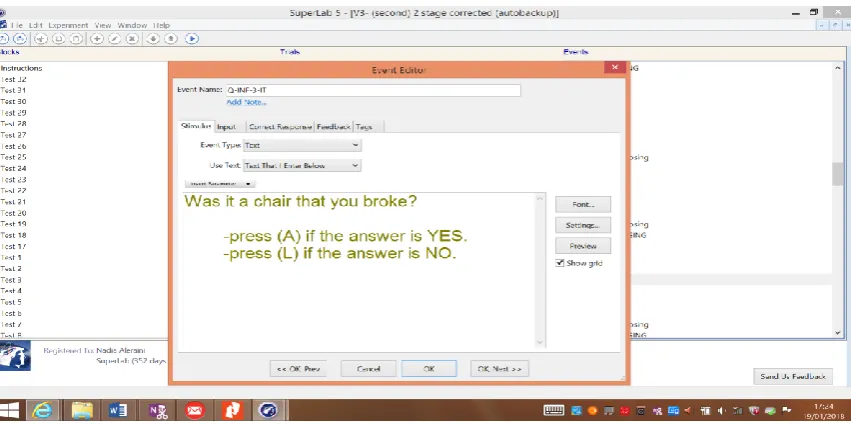Open the File menu

[16, 25]
